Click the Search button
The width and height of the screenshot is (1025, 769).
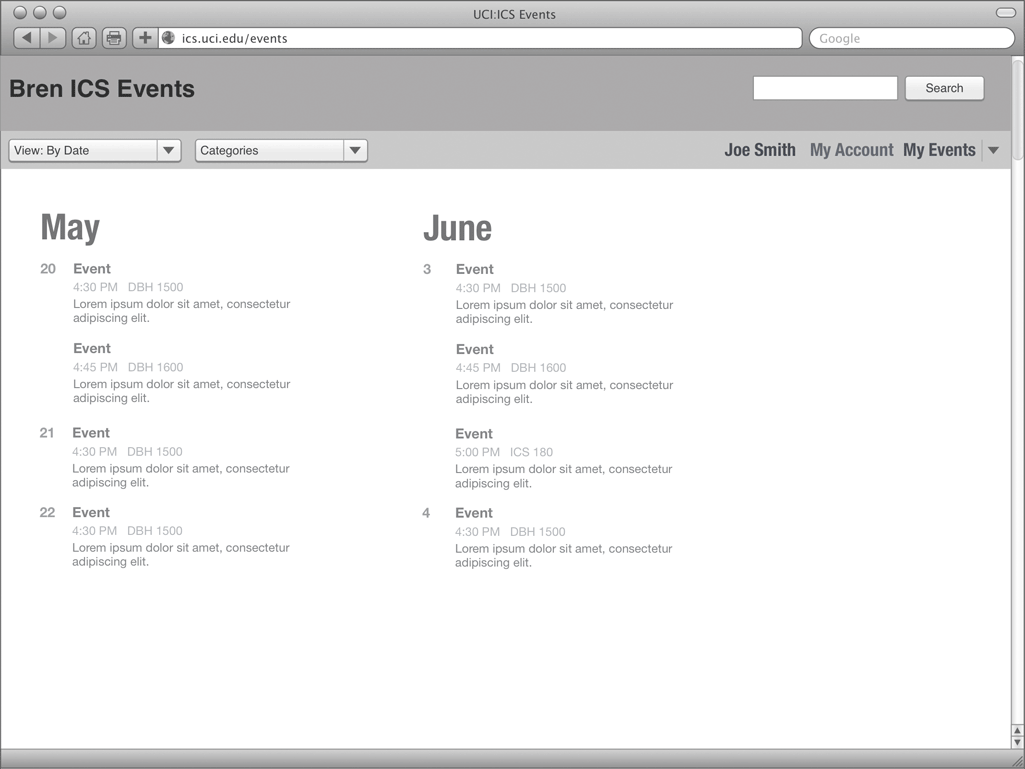pyautogui.click(x=944, y=88)
